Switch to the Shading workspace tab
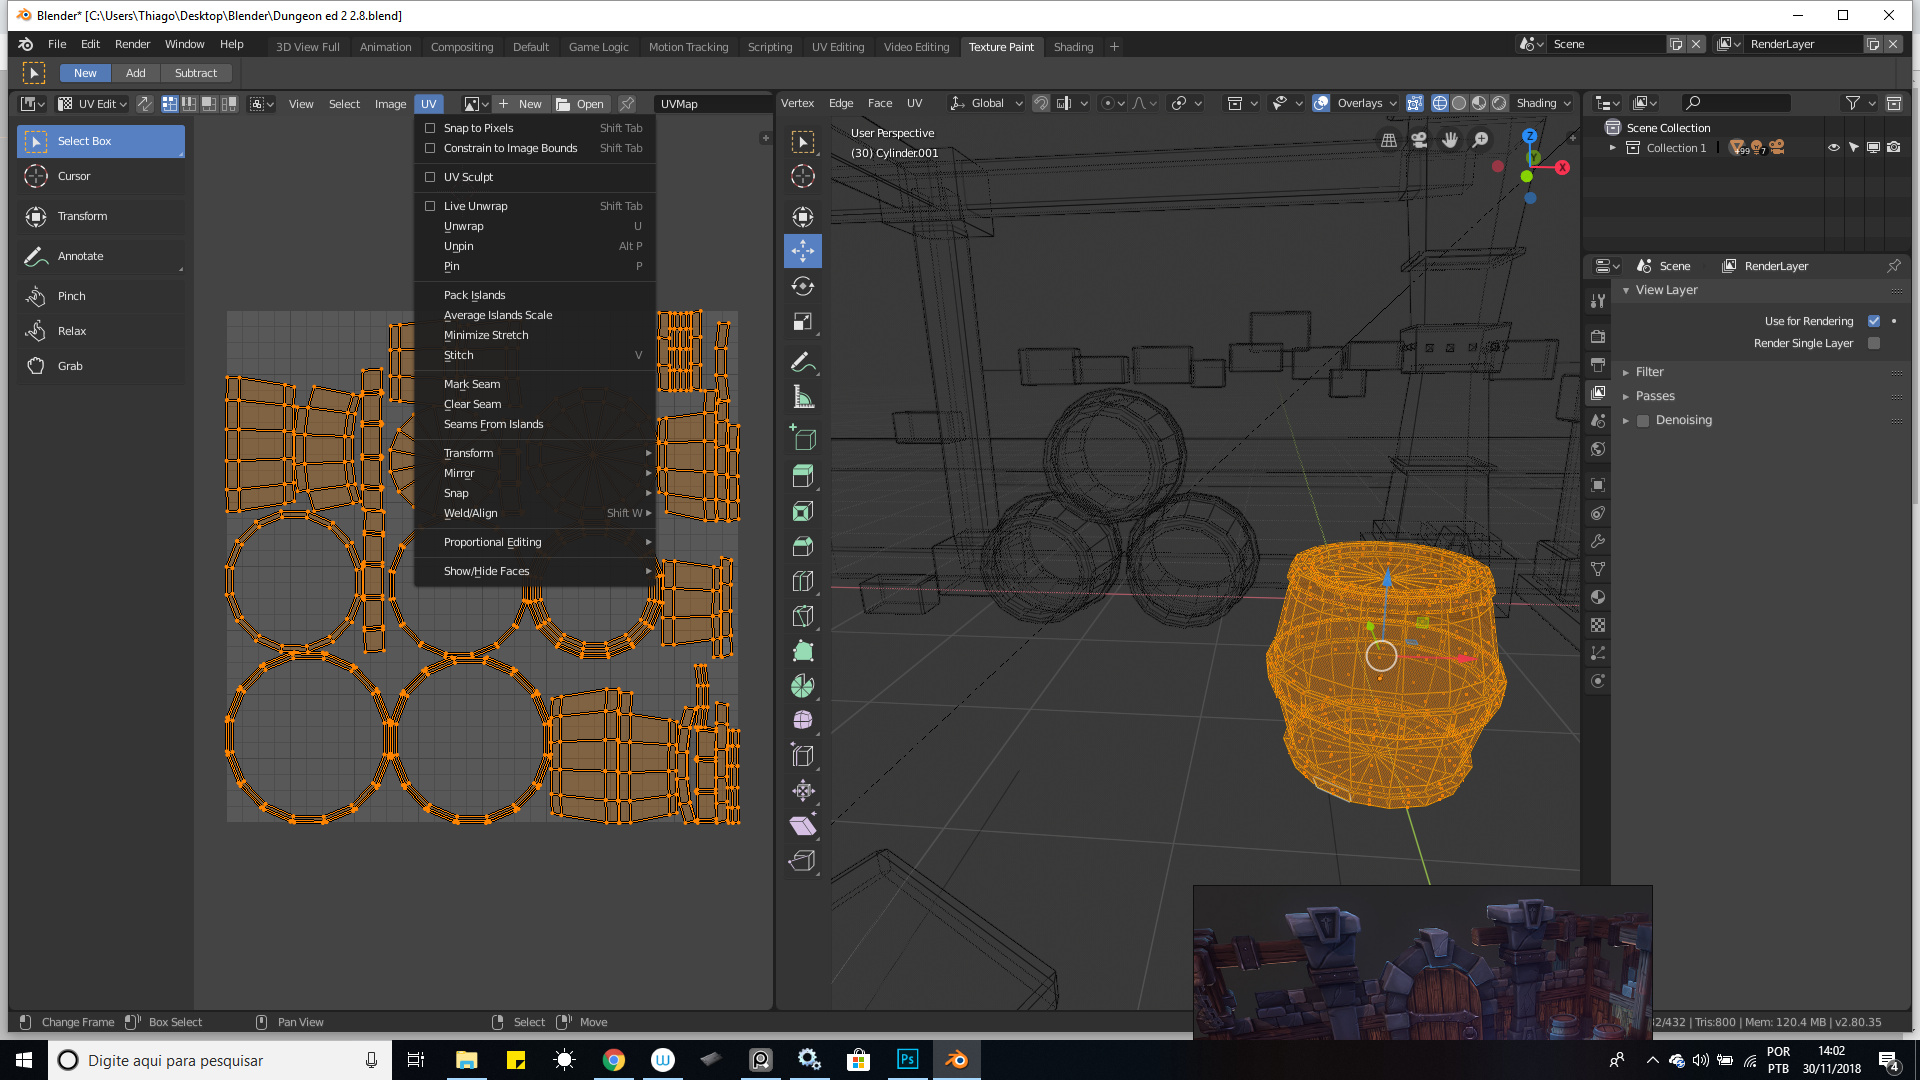The image size is (1920, 1080). pos(1073,46)
